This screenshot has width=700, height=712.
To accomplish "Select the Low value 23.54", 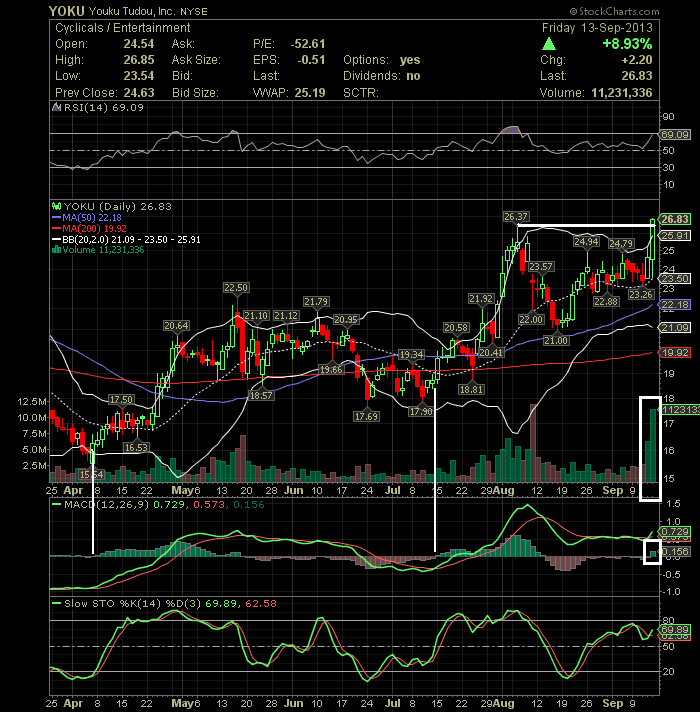I will (x=139, y=76).
